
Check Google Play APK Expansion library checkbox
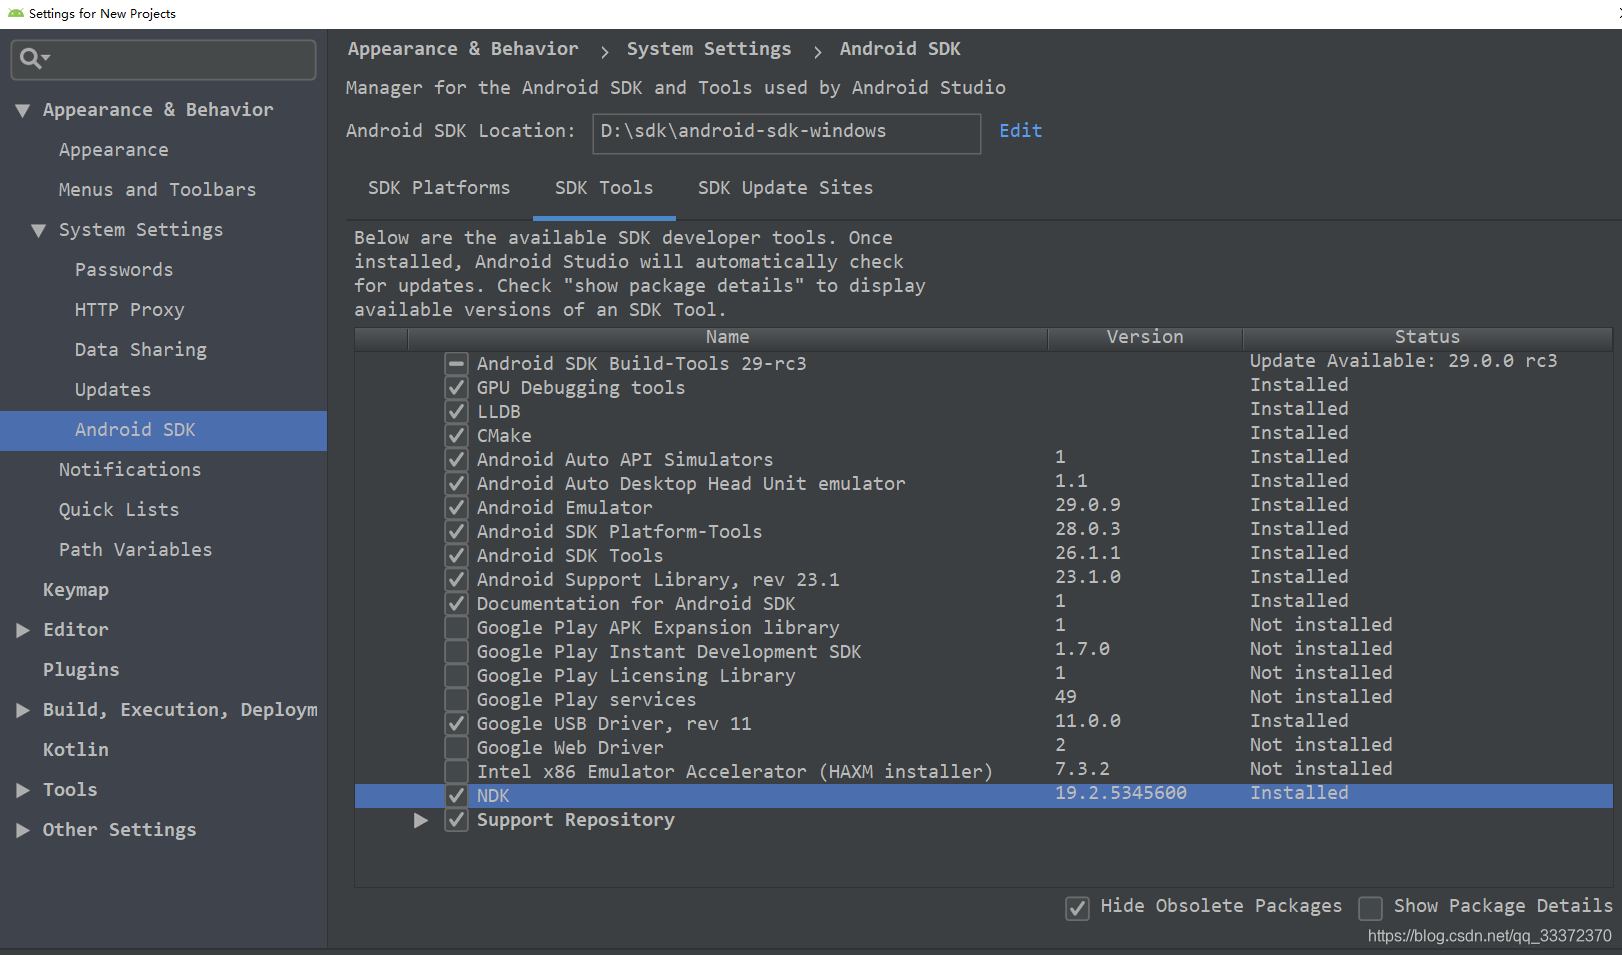point(456,627)
